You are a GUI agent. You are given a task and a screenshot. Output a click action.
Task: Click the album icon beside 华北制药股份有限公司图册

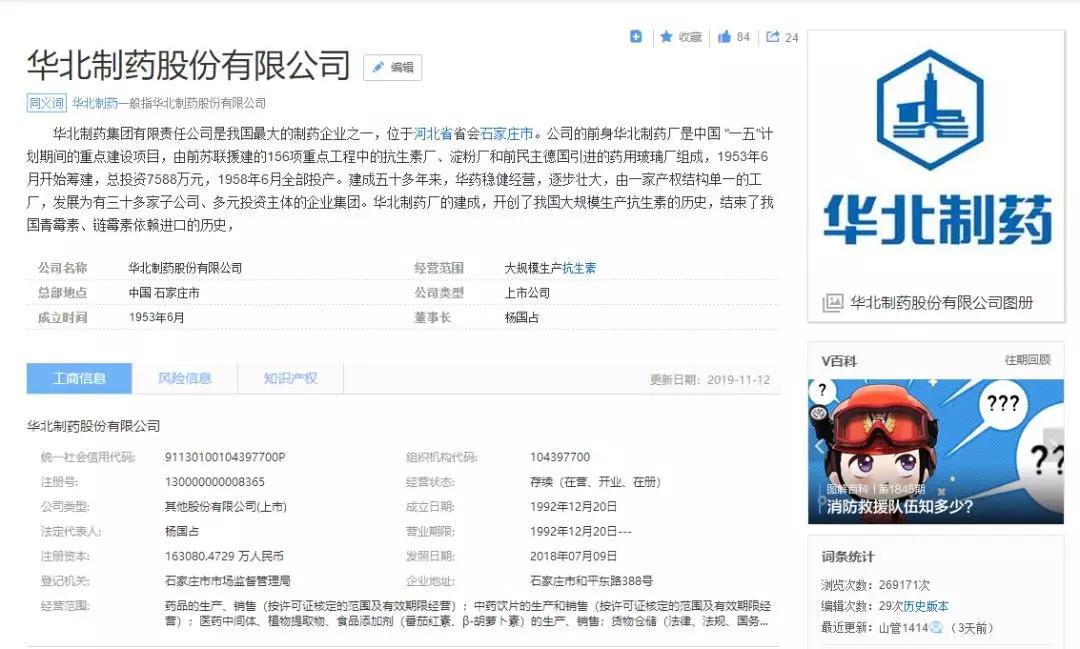click(832, 302)
